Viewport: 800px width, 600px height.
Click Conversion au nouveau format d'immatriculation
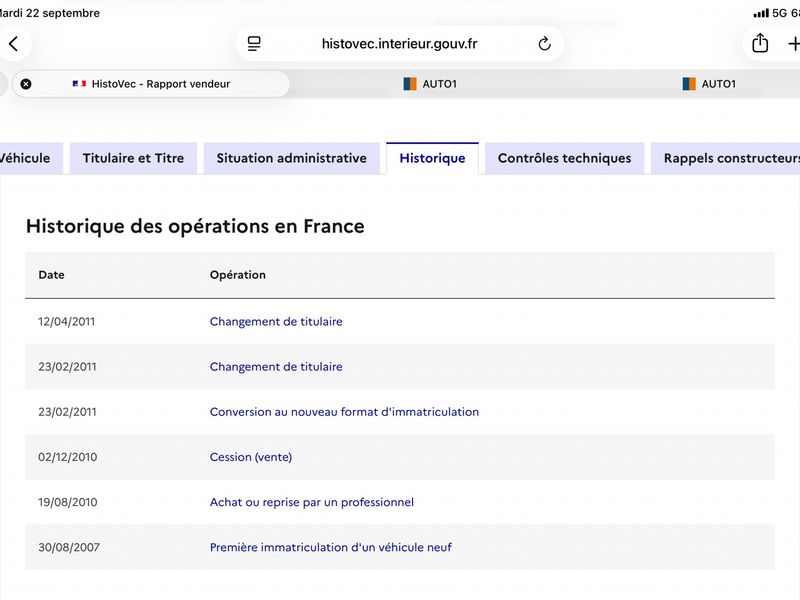click(344, 412)
